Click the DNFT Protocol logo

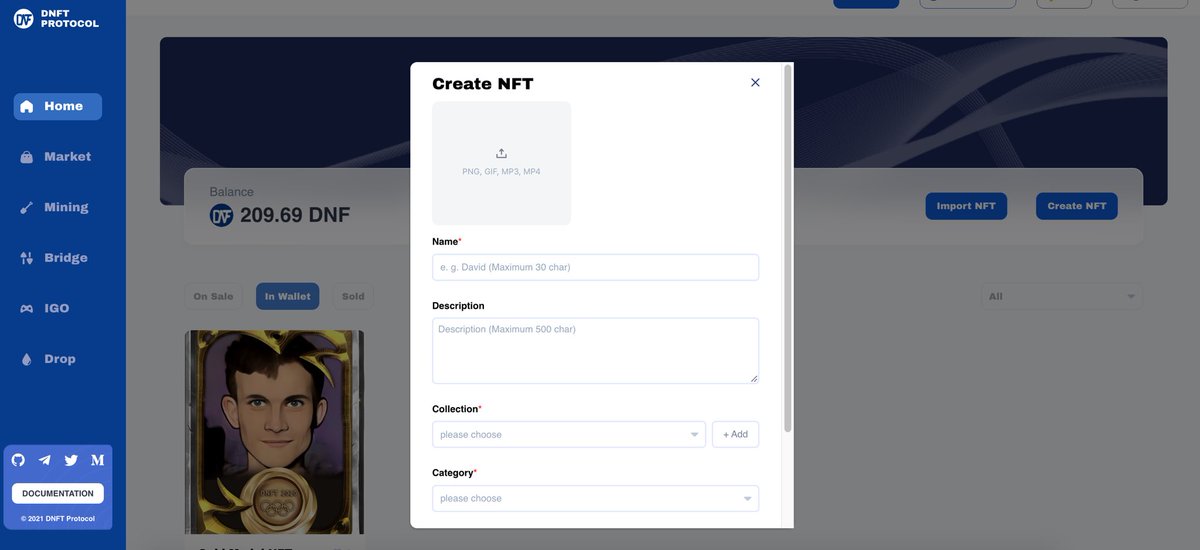pos(57,19)
